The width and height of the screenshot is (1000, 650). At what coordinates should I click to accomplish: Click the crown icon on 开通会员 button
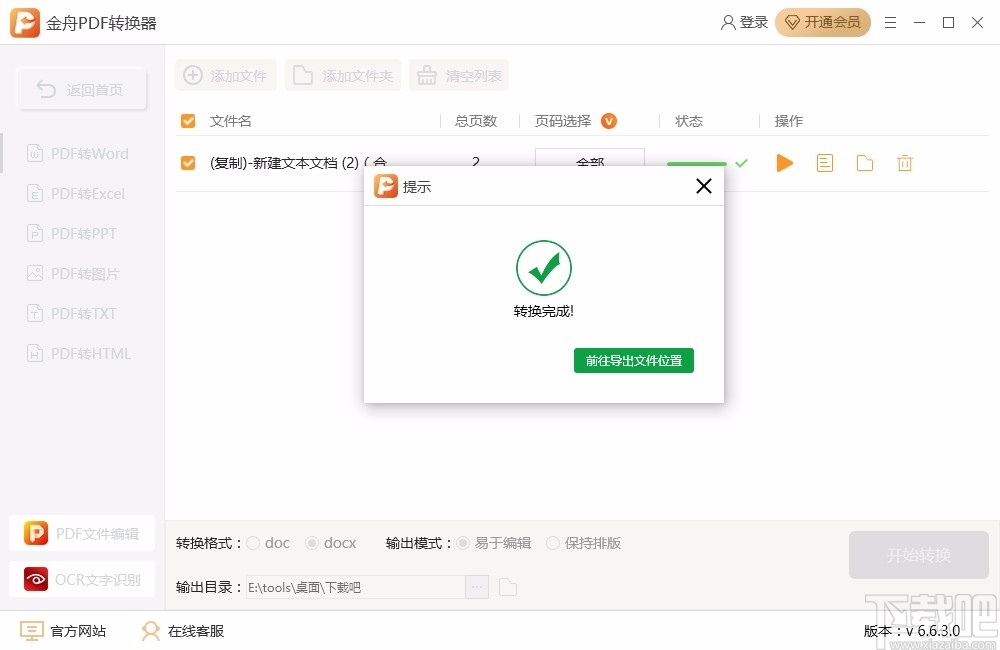(x=793, y=21)
